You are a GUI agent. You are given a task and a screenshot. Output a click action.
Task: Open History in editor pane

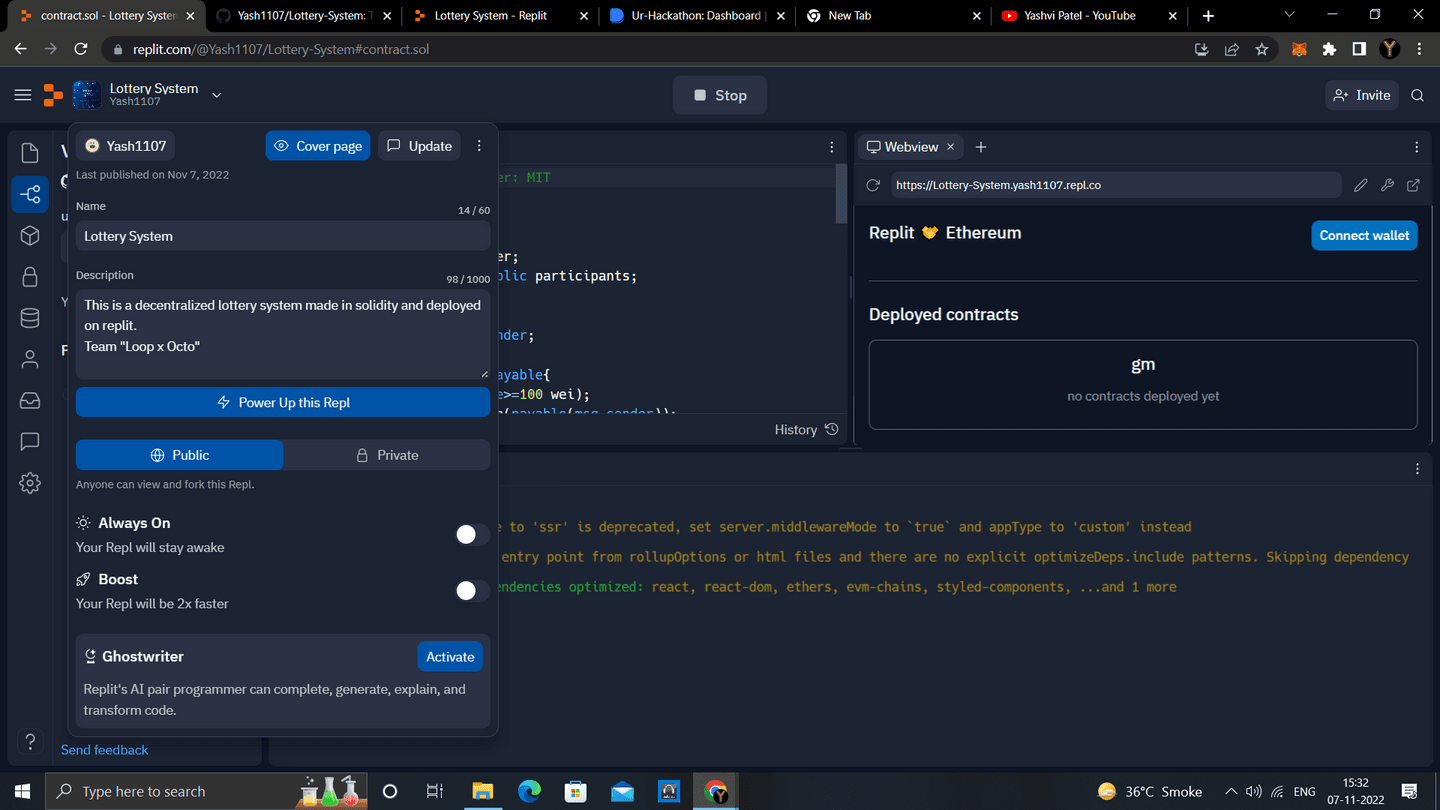[806, 429]
